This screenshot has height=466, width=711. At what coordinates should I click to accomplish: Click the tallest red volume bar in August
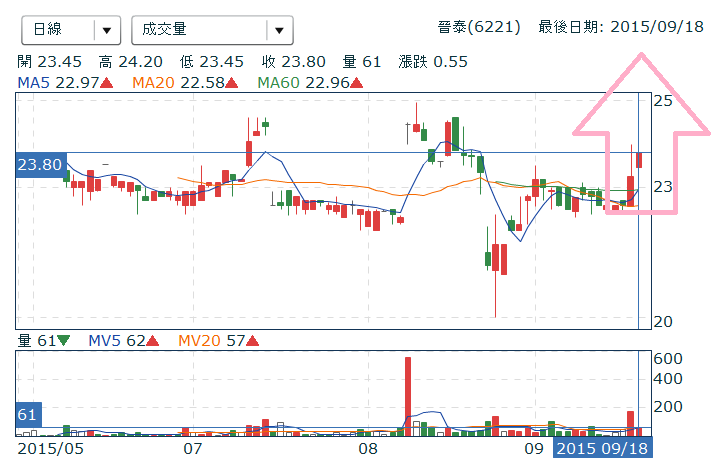click(x=408, y=397)
